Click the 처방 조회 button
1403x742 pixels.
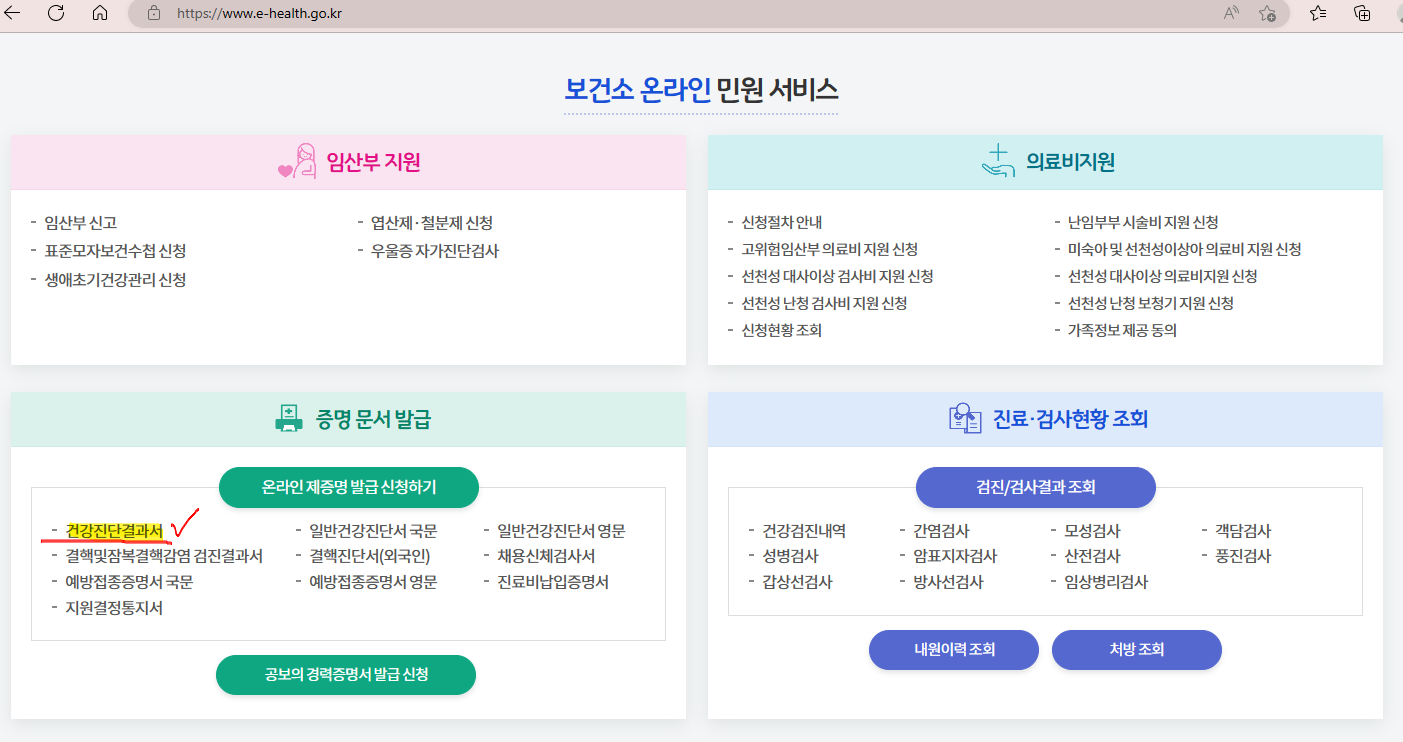point(1136,650)
